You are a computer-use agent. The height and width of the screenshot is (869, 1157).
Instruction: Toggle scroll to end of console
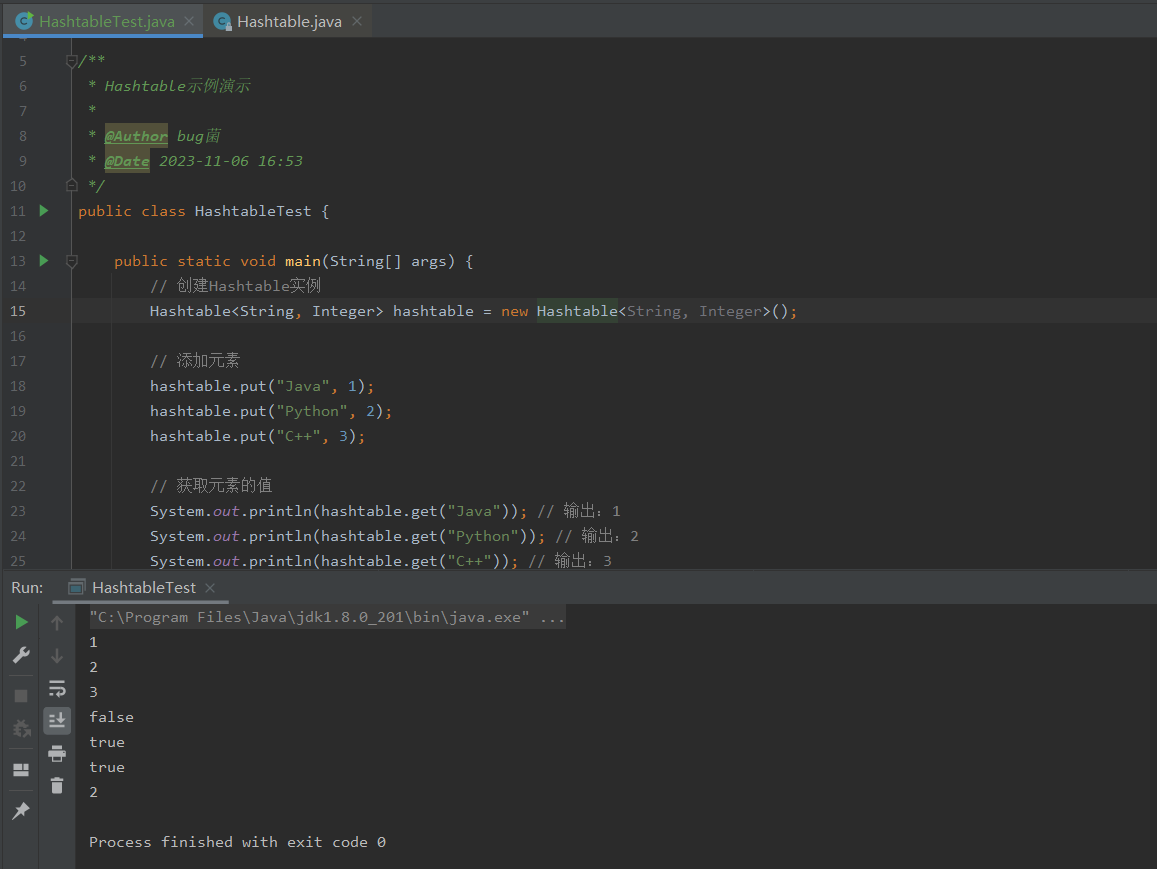point(57,720)
